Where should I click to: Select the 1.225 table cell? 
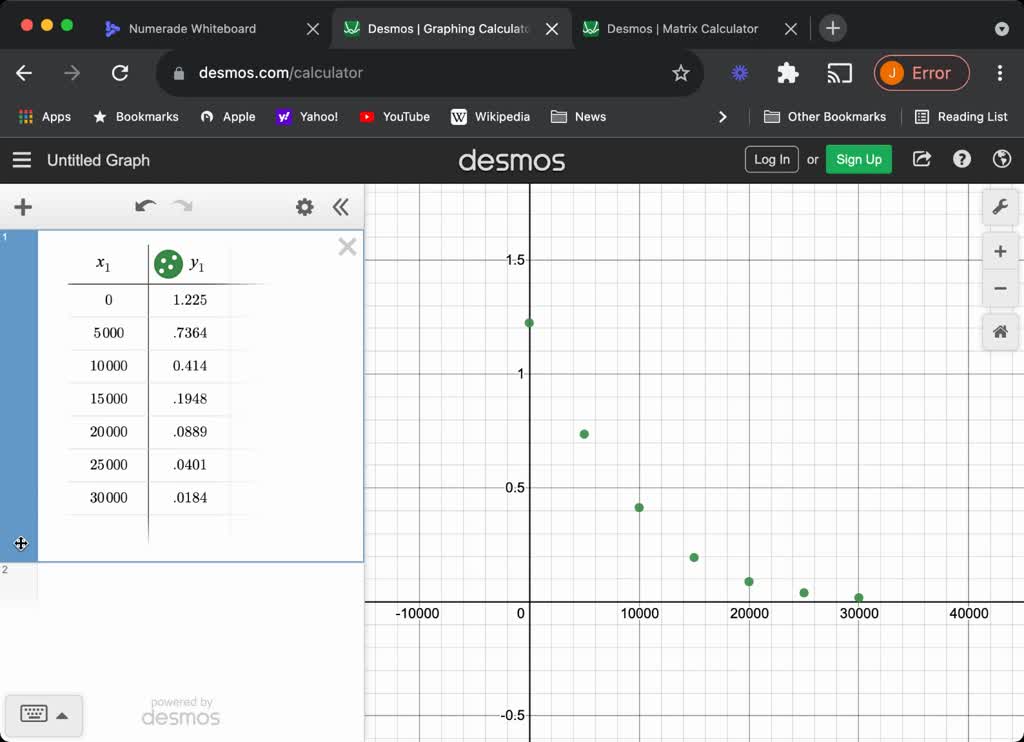(189, 300)
